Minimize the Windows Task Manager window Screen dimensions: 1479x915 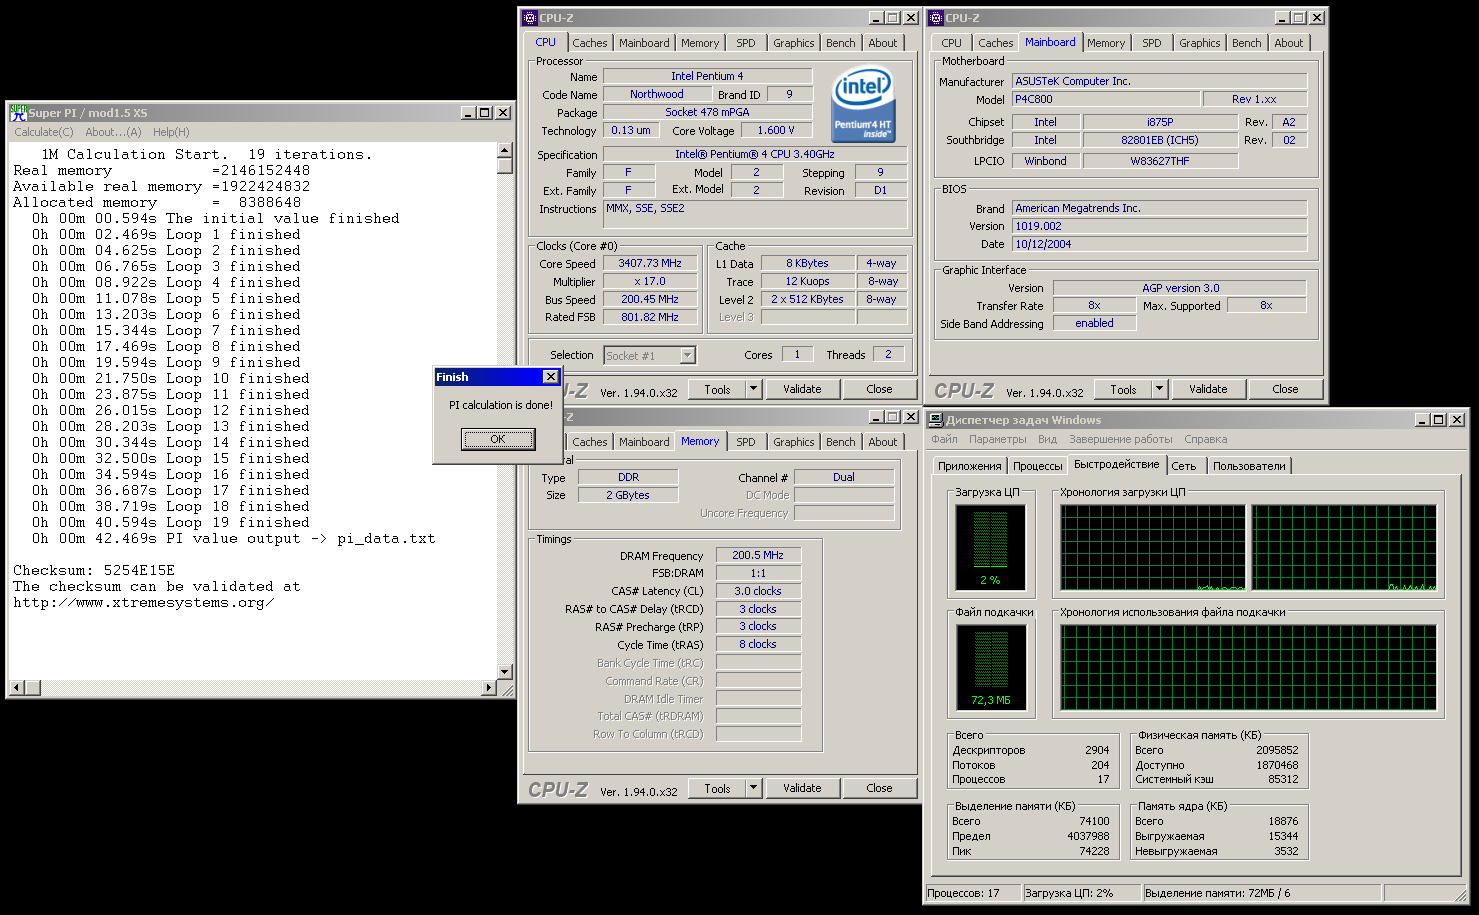click(1422, 420)
